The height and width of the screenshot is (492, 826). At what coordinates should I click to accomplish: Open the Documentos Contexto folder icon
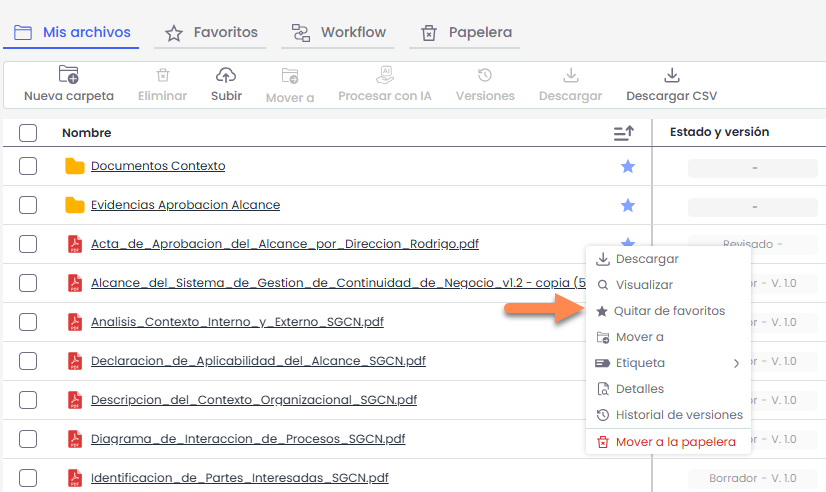[x=75, y=167]
